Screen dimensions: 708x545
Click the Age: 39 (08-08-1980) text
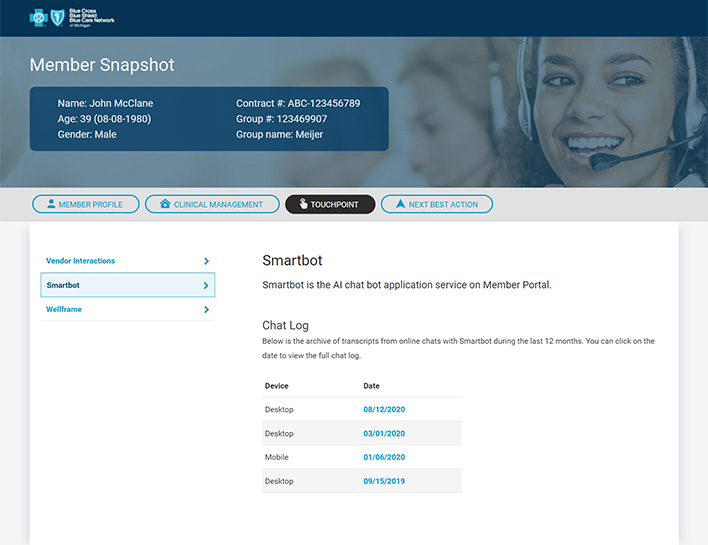click(x=104, y=119)
